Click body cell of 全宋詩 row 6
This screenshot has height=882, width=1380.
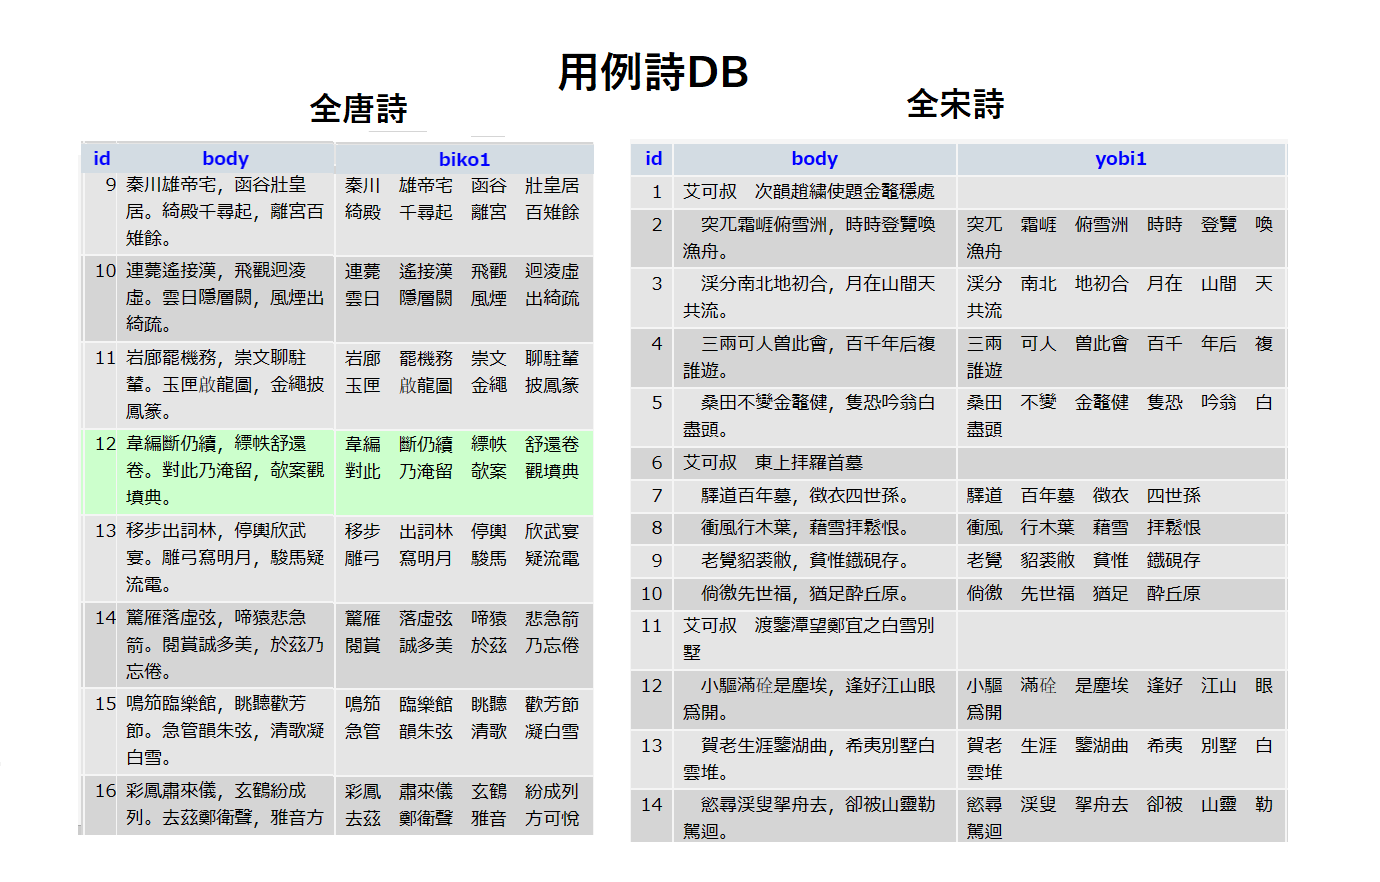click(815, 463)
